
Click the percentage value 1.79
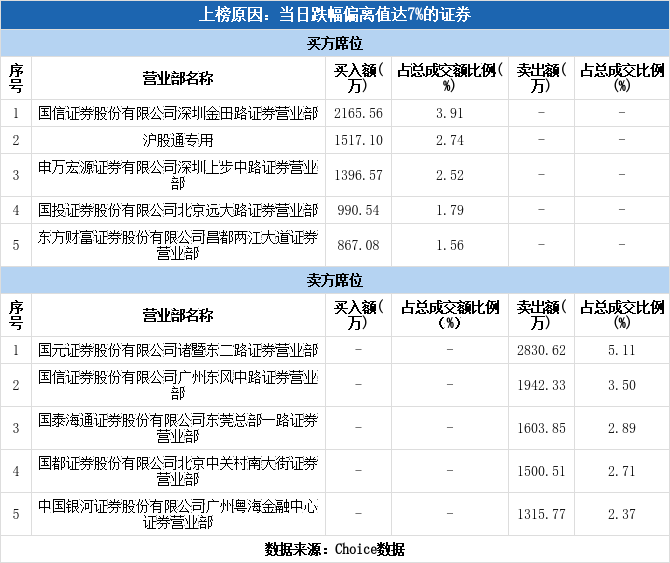pos(450,210)
